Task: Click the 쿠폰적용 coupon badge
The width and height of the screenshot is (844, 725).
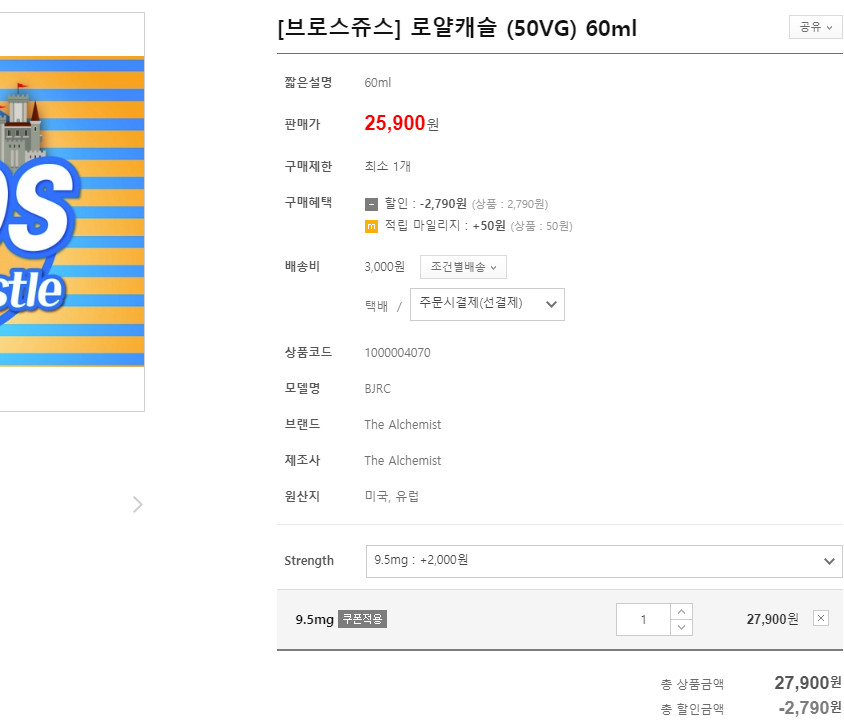Action: tap(362, 619)
